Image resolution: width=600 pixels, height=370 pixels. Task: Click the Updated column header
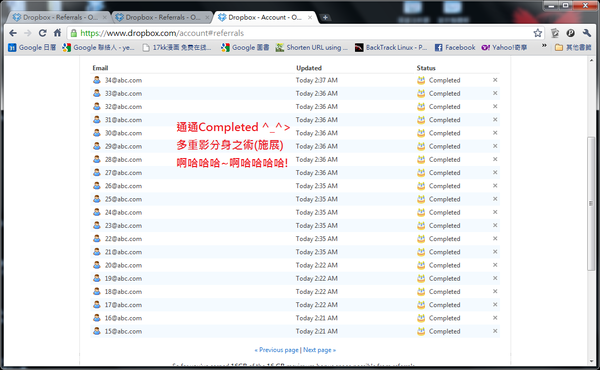pos(309,68)
